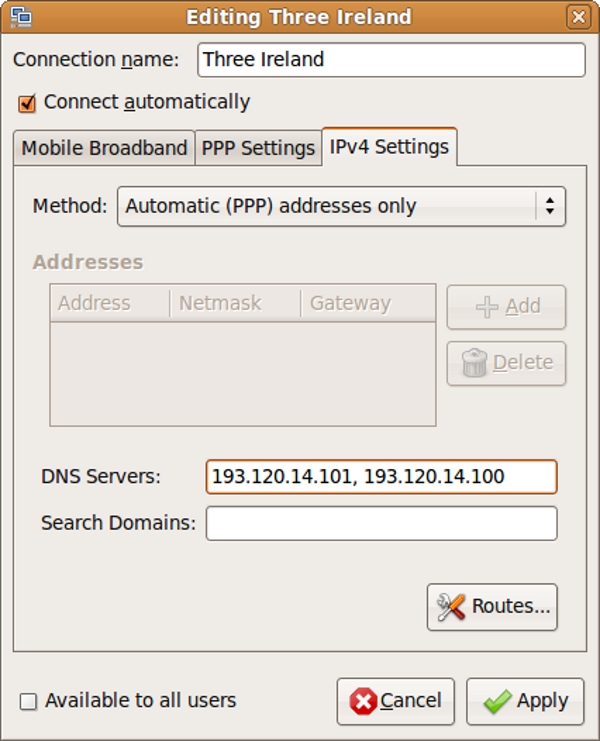This screenshot has width=600, height=741.
Task: Open the Routes settings
Action: click(492, 607)
